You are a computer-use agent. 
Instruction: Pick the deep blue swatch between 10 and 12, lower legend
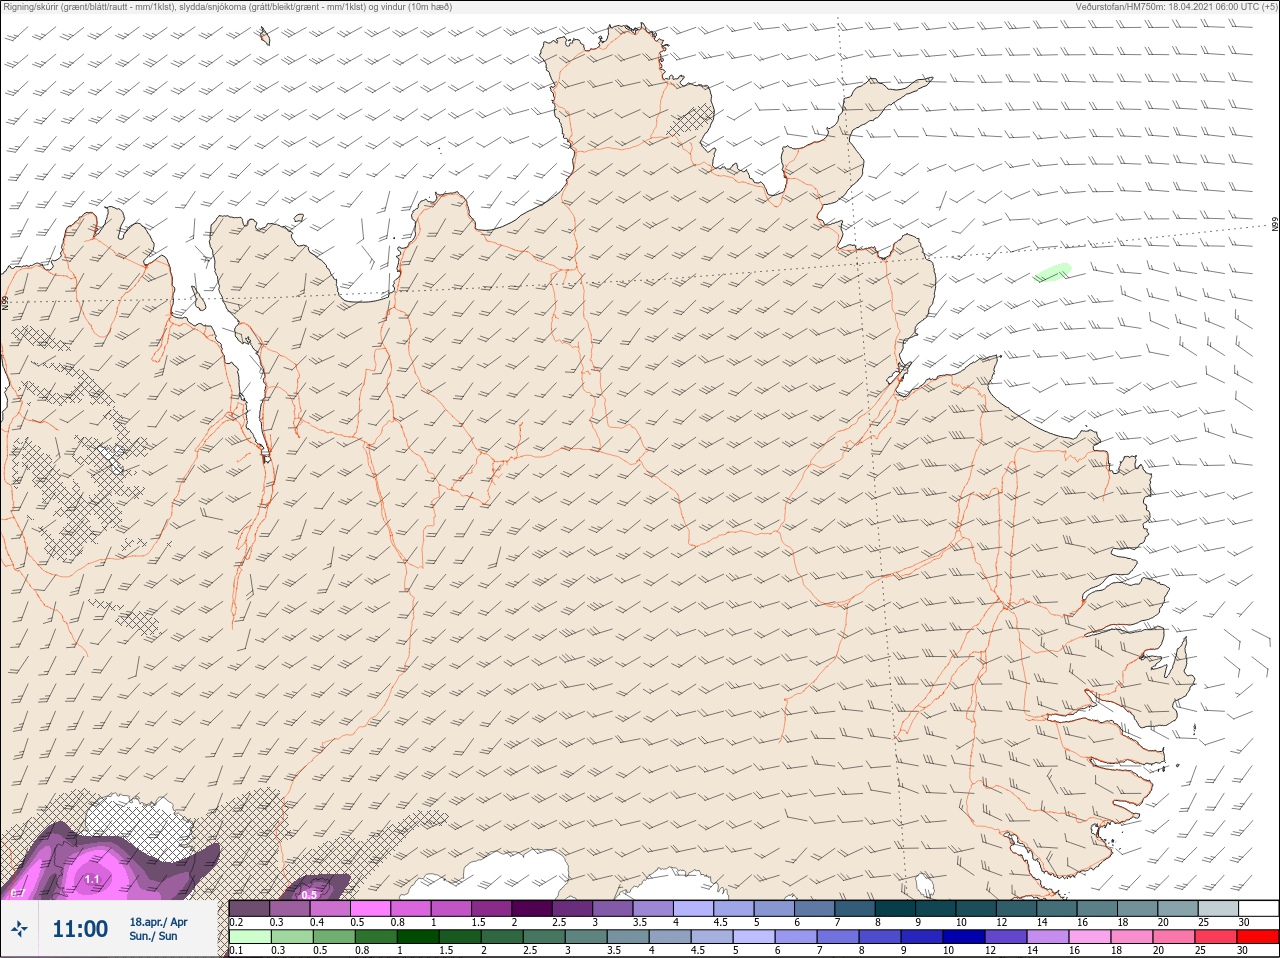pos(964,937)
